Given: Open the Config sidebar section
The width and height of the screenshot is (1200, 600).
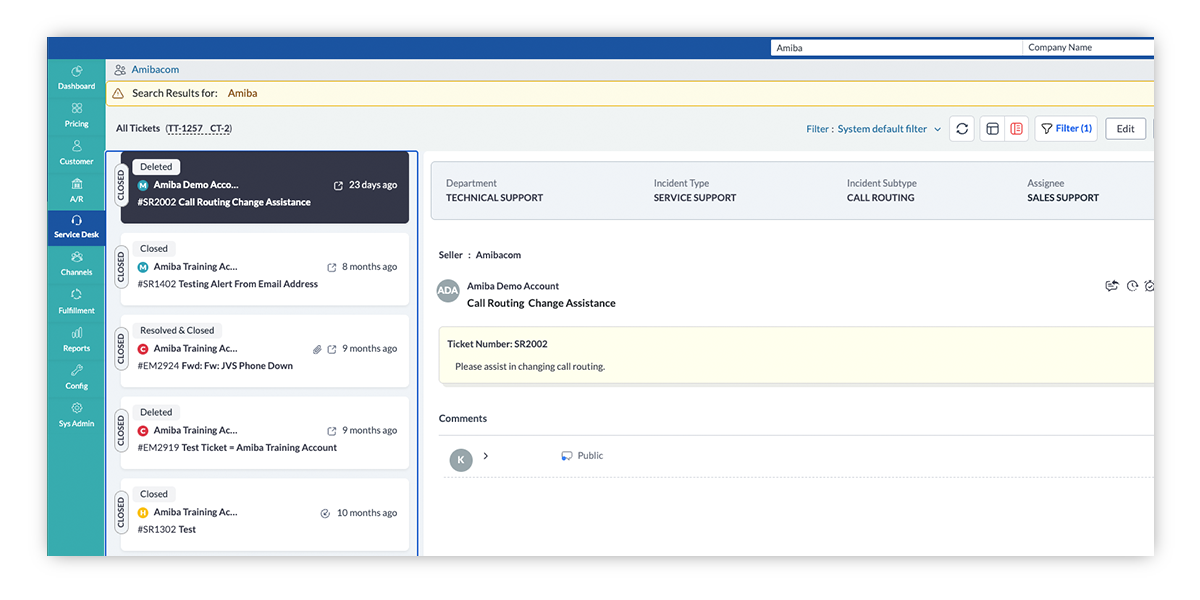Looking at the screenshot, I should click(x=76, y=377).
